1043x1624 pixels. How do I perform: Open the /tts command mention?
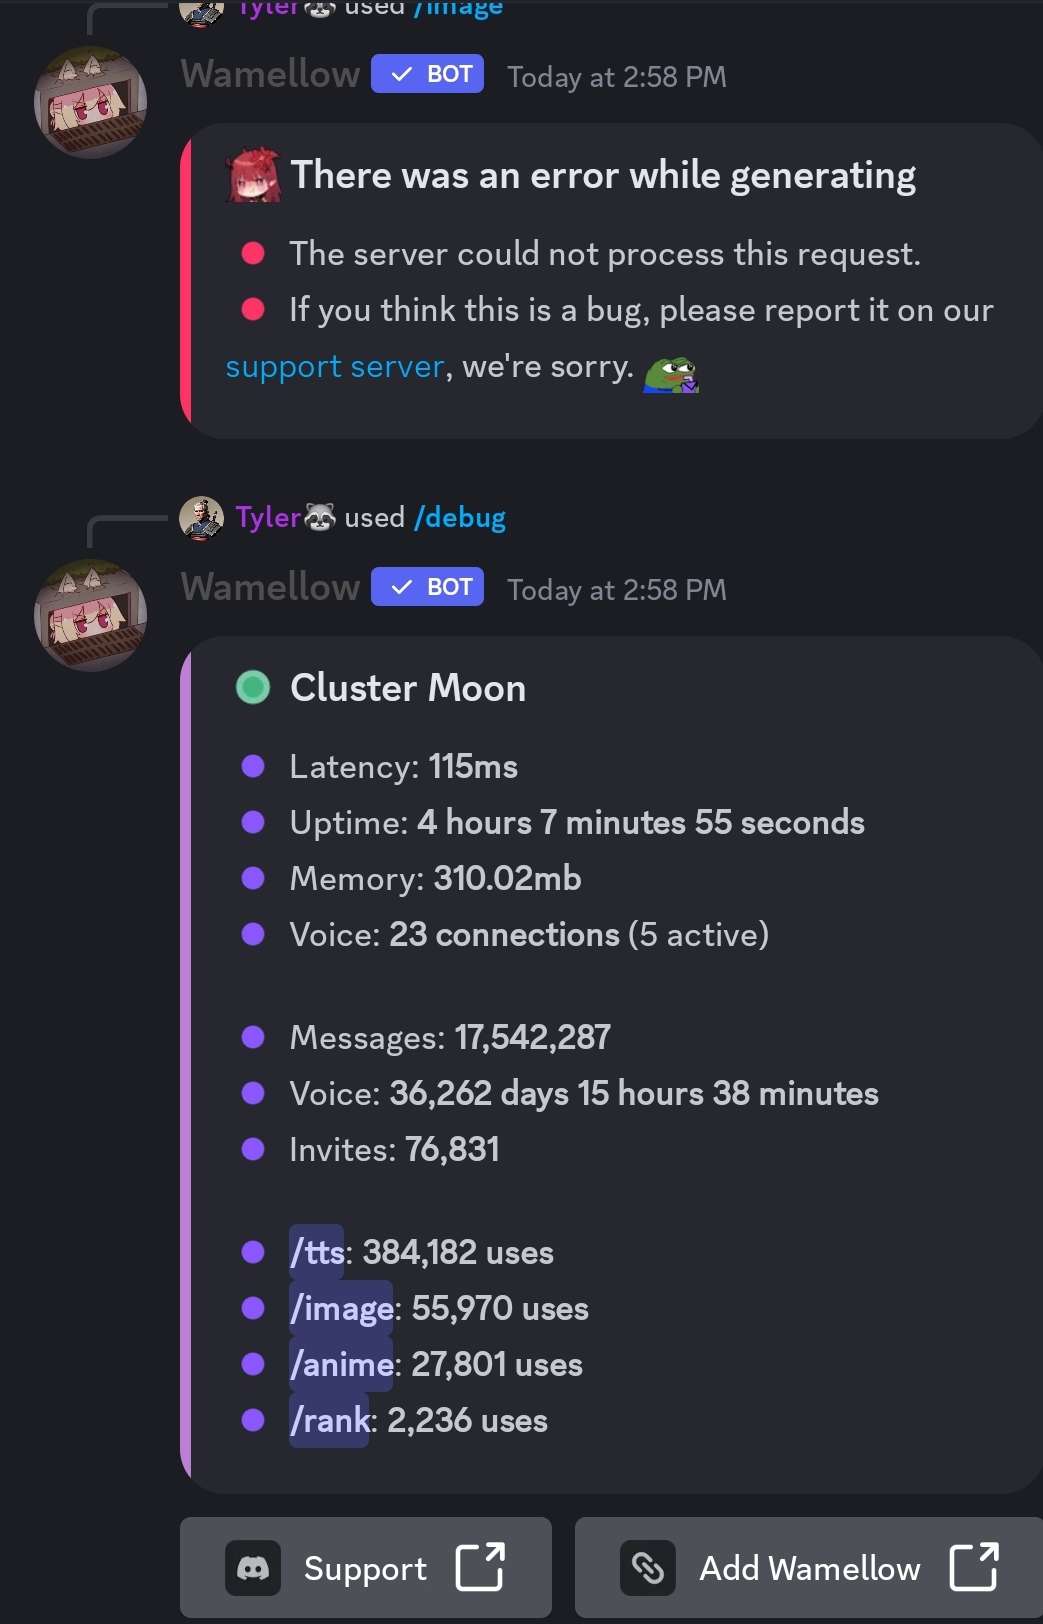click(316, 1252)
